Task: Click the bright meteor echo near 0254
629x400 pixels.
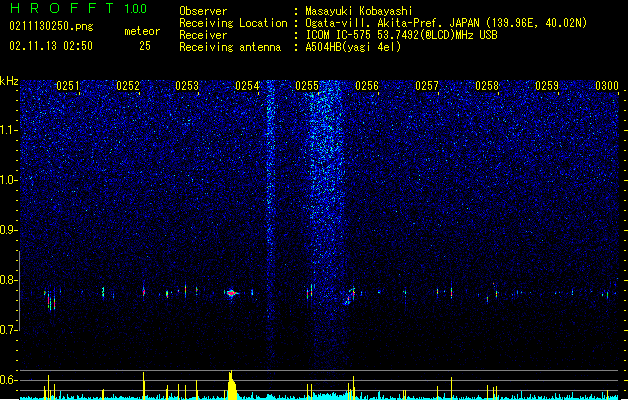Action: [x=231, y=293]
